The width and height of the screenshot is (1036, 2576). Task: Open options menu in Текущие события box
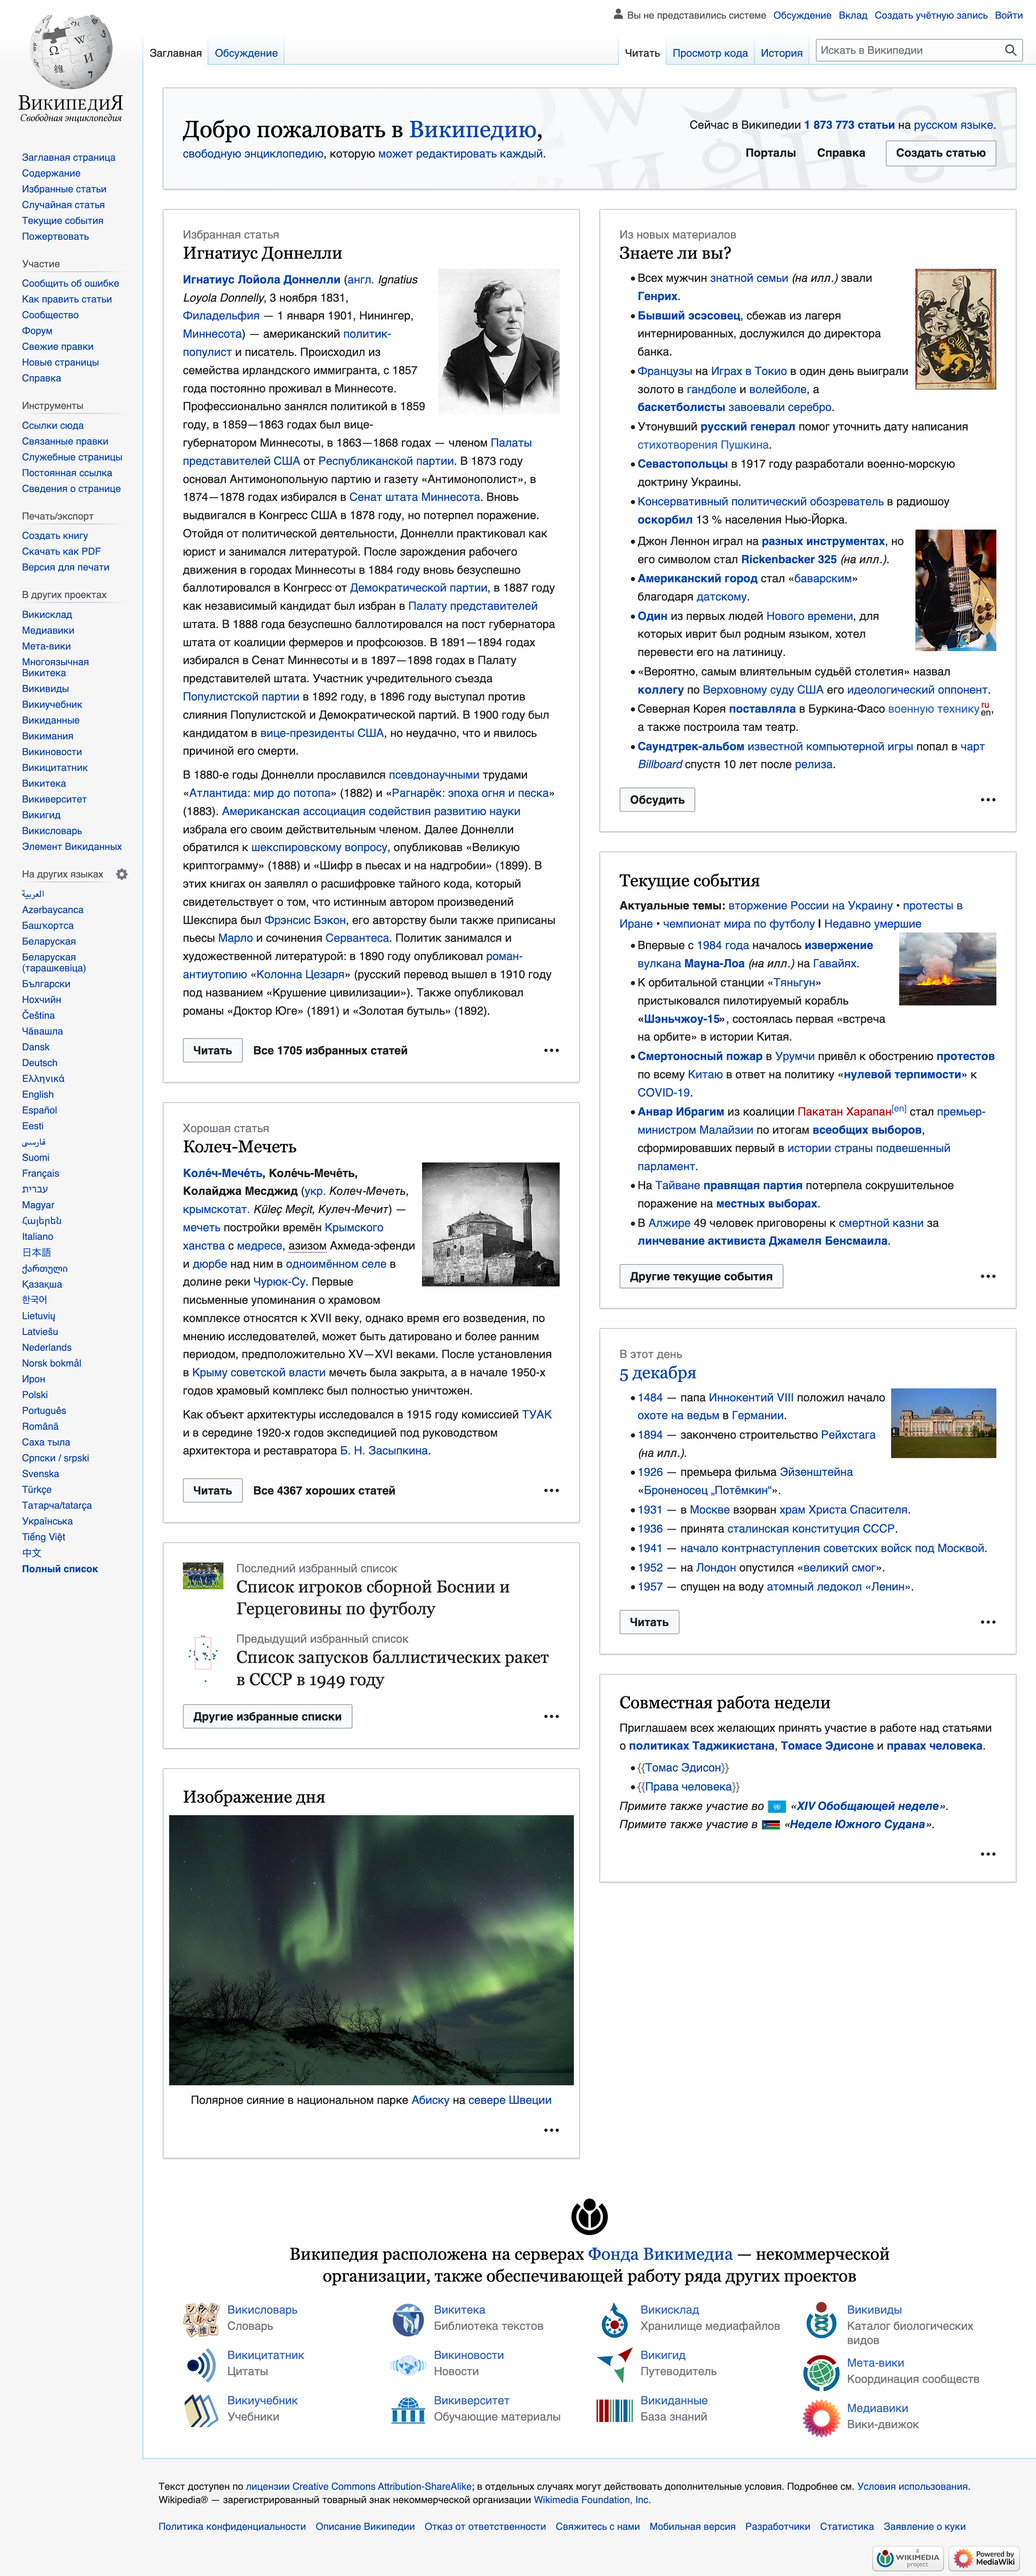click(988, 1276)
